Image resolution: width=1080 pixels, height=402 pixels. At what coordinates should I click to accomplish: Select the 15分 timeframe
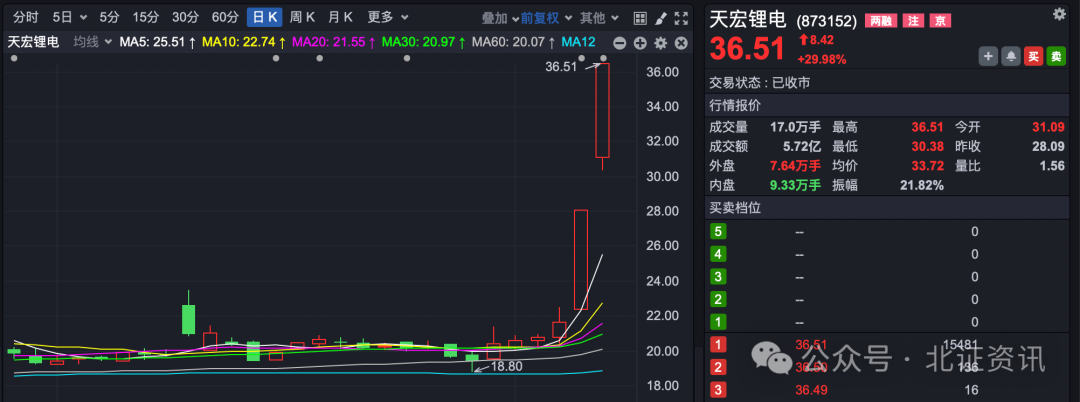point(145,17)
